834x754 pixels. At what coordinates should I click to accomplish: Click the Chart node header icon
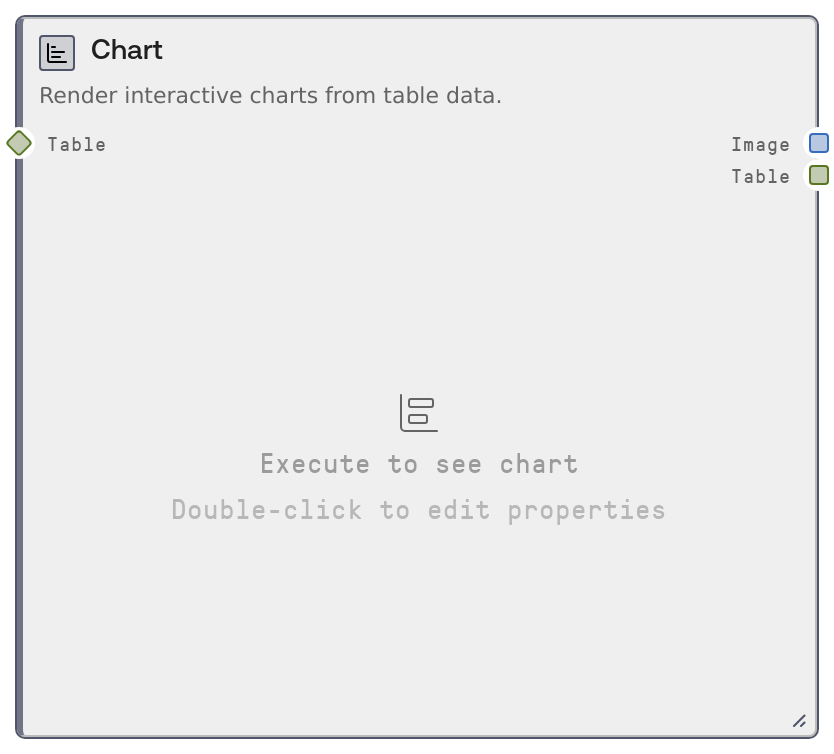pyautogui.click(x=57, y=53)
